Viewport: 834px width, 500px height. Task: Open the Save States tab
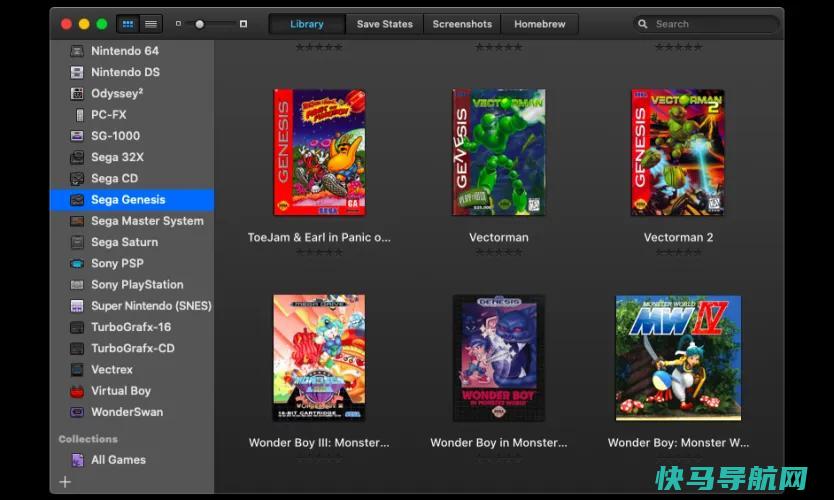[385, 24]
